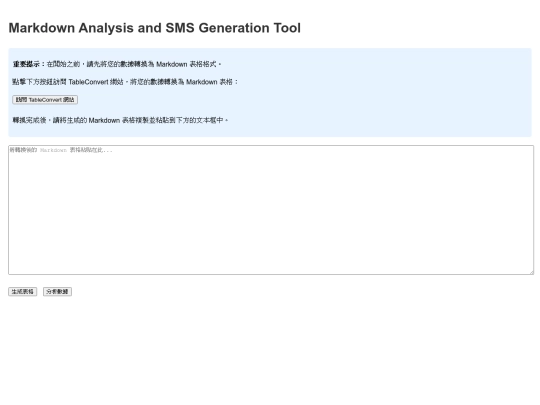
Task: Open the 訪問 TableConvert 網站 button
Action: [45, 100]
